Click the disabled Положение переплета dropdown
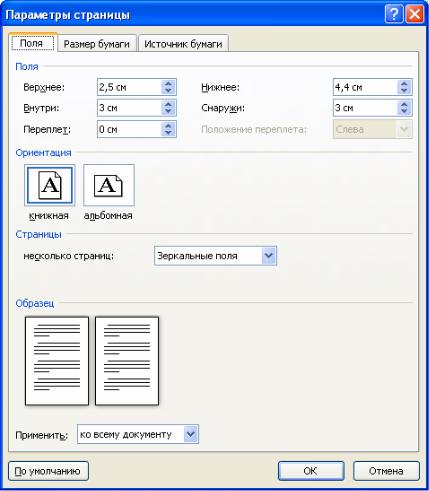The height and width of the screenshot is (491, 429). (x=372, y=129)
